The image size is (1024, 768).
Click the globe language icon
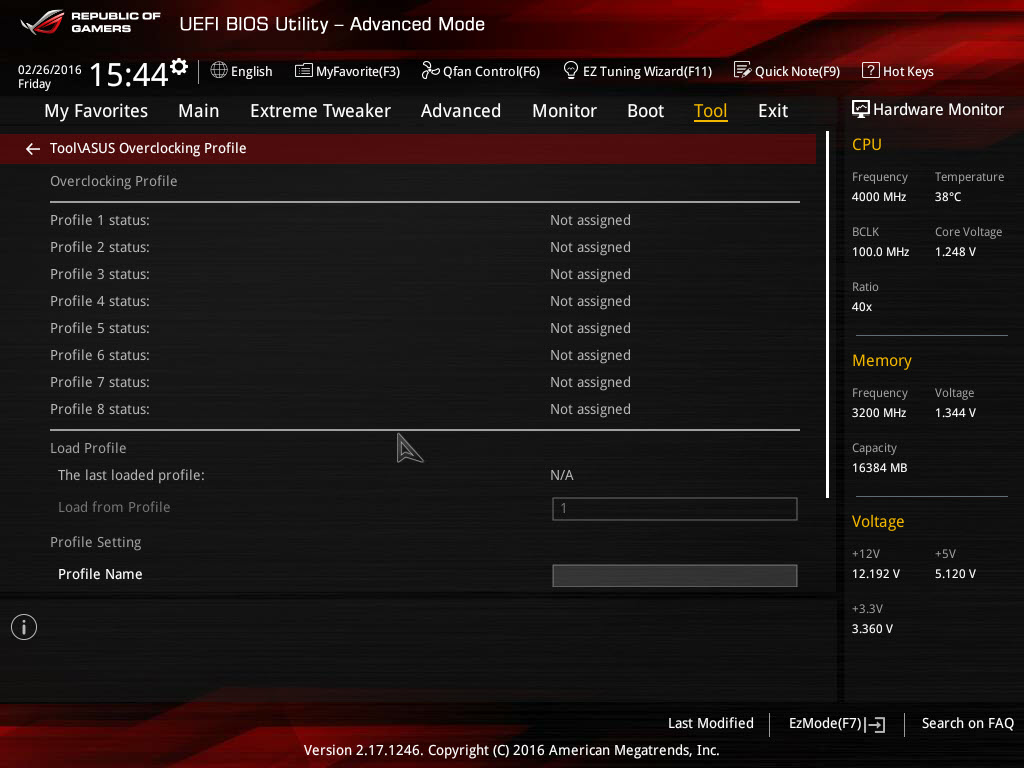(x=219, y=70)
